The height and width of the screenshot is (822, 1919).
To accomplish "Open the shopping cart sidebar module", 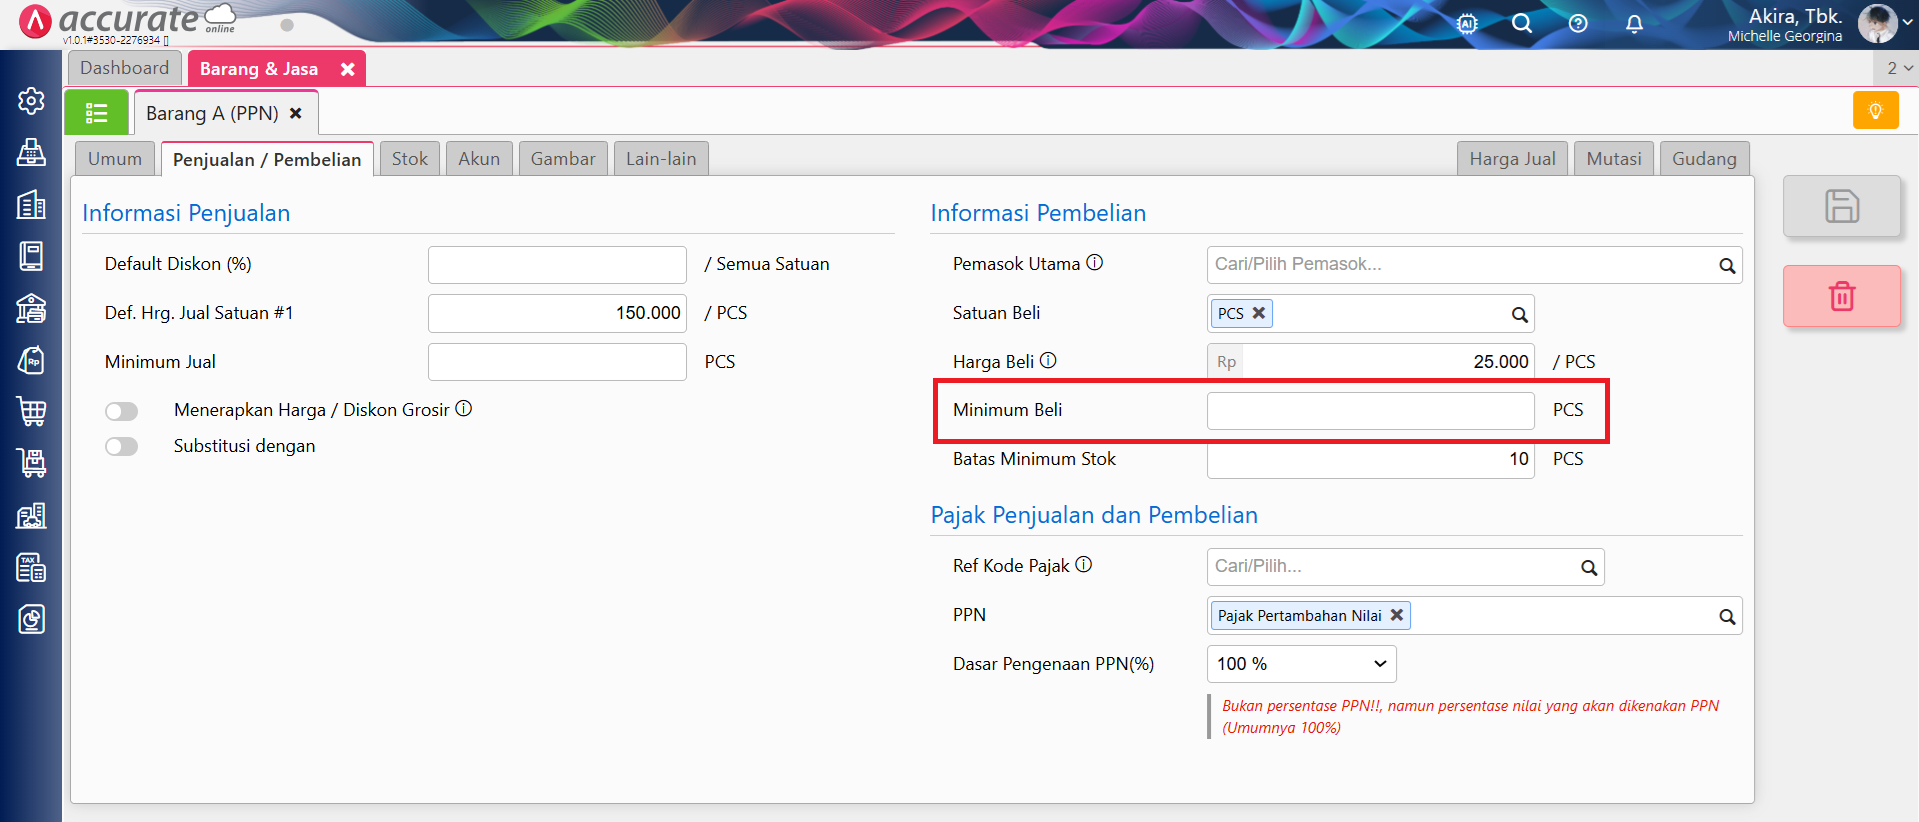I will (x=31, y=411).
